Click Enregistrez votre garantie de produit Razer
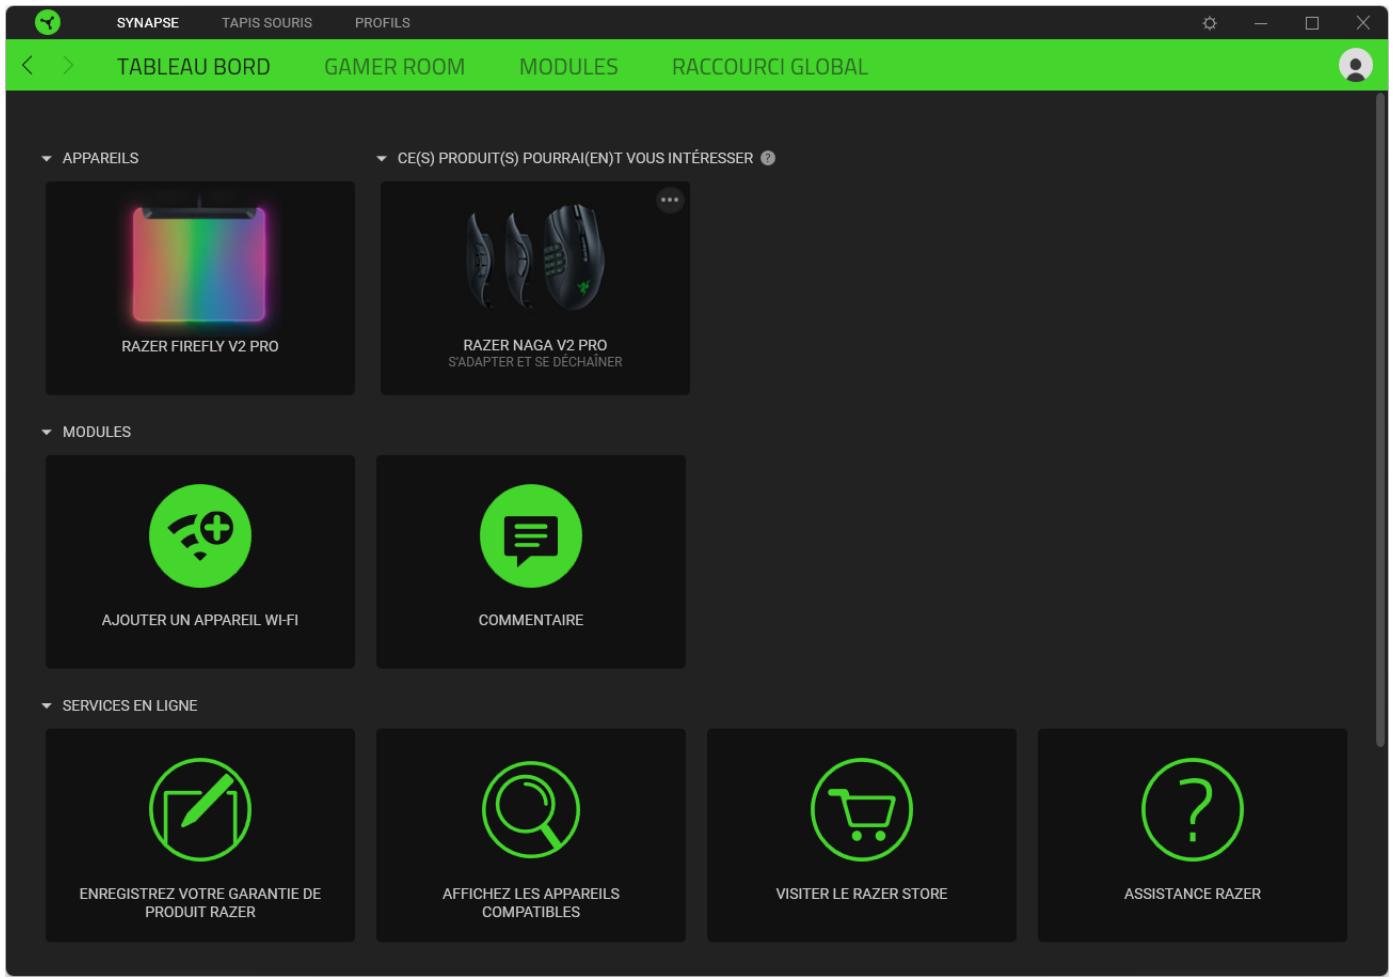Image resolution: width=1393 pixels, height=979 pixels. click(200, 903)
